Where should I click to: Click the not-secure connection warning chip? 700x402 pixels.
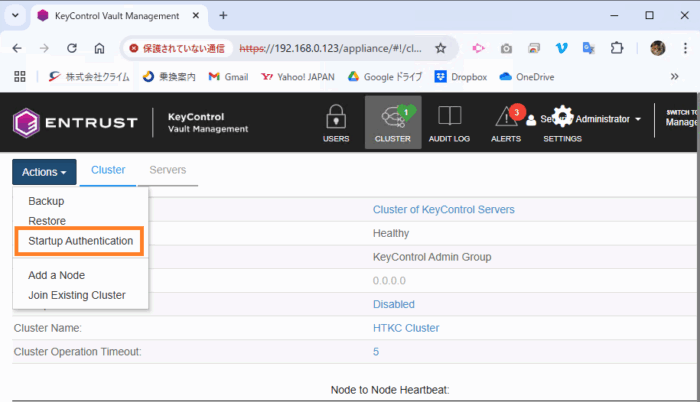click(177, 48)
